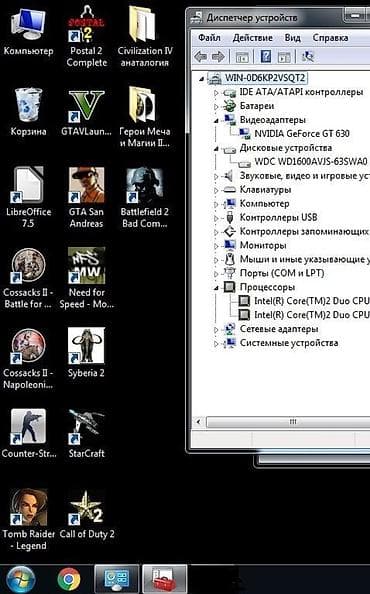Launch the GTAVLauncher shortcut
Viewport: 370px width, 594px height.
pos(86,112)
